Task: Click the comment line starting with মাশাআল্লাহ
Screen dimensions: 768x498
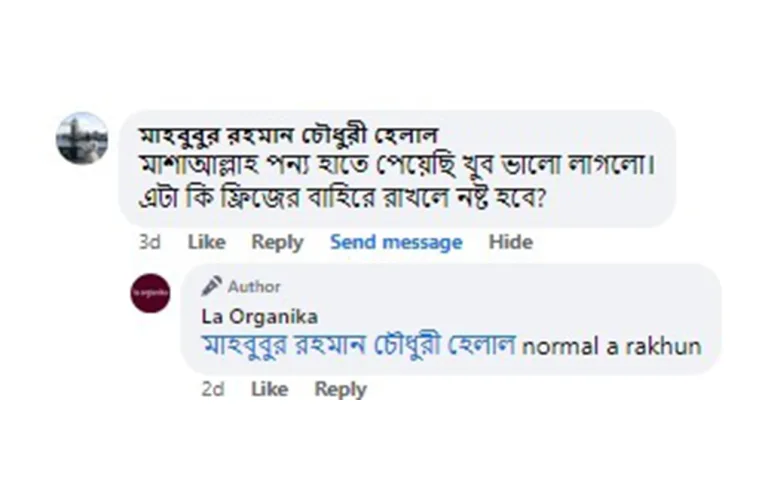Action: (x=393, y=165)
